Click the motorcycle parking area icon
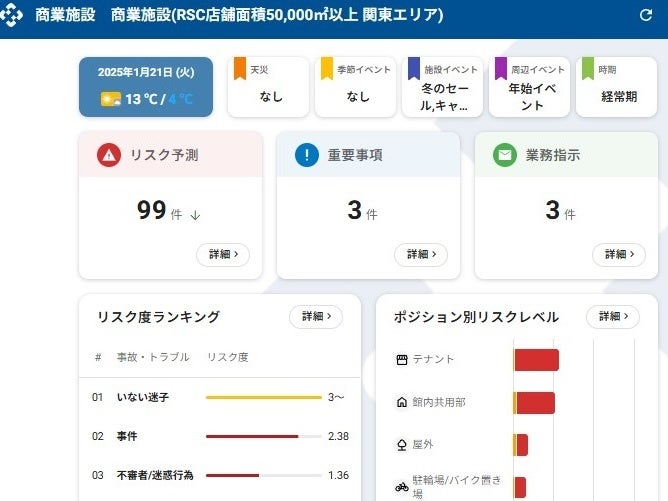 402,487
